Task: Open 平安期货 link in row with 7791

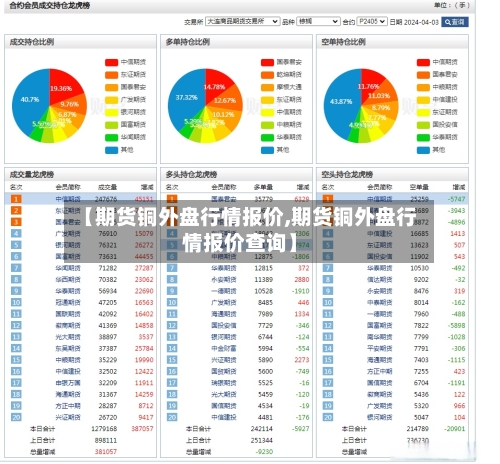Action: 380,349
